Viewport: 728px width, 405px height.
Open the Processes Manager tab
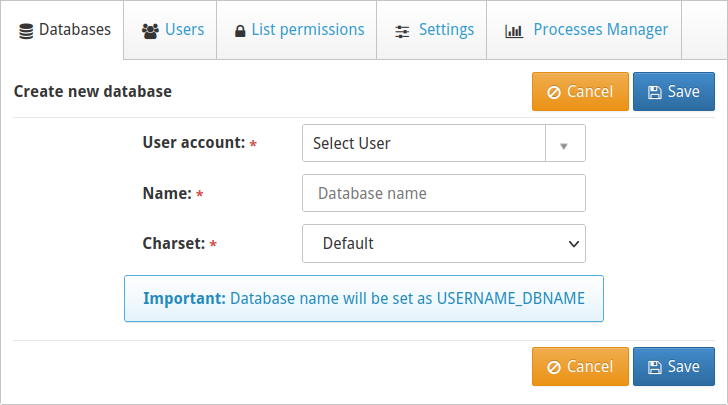point(585,30)
